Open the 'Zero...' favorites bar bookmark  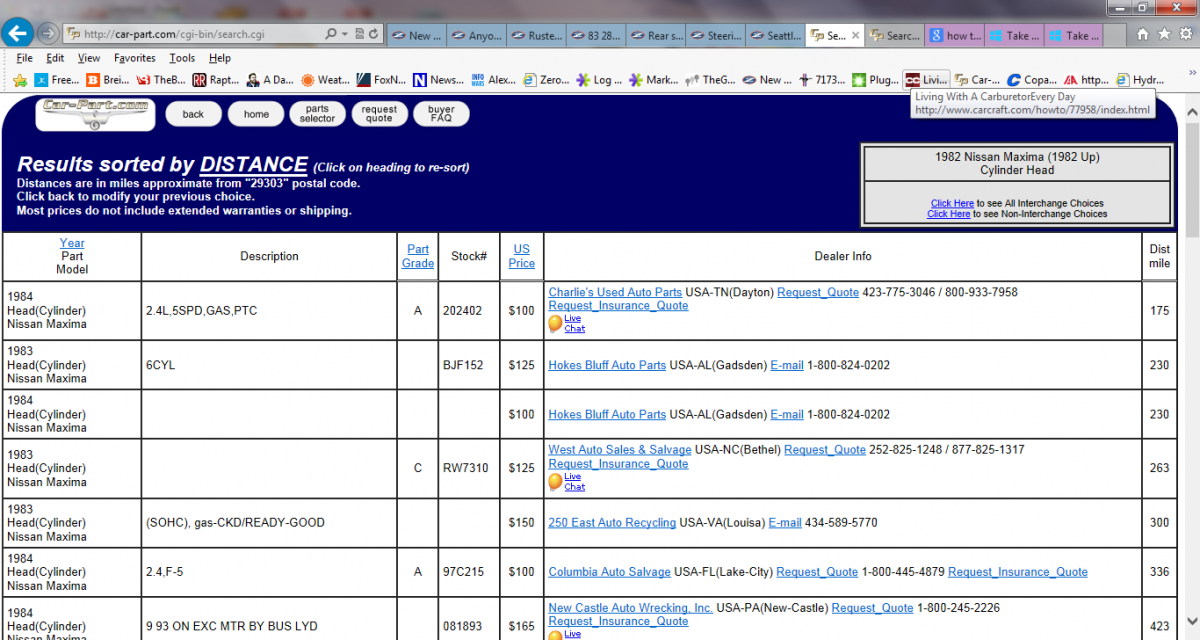[547, 80]
